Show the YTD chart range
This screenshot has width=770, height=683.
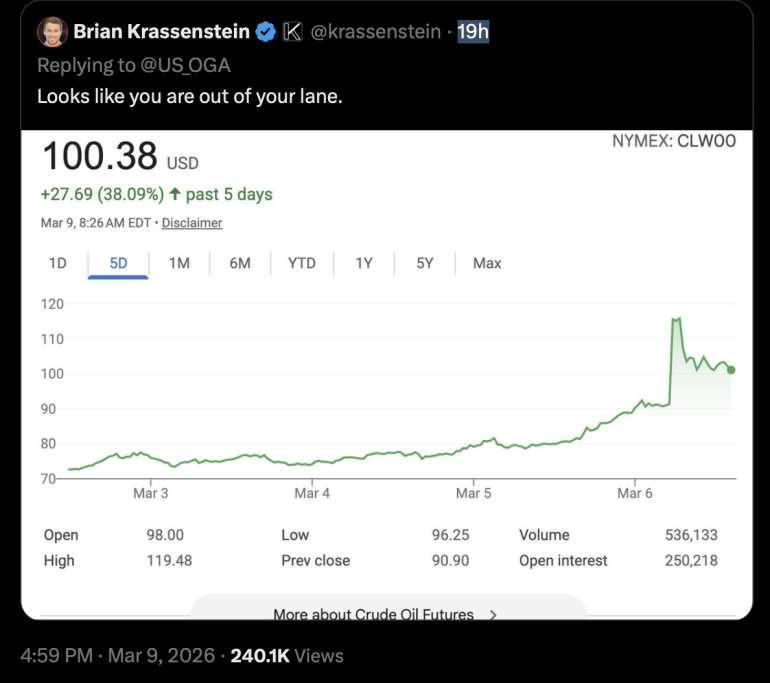pyautogui.click(x=302, y=263)
